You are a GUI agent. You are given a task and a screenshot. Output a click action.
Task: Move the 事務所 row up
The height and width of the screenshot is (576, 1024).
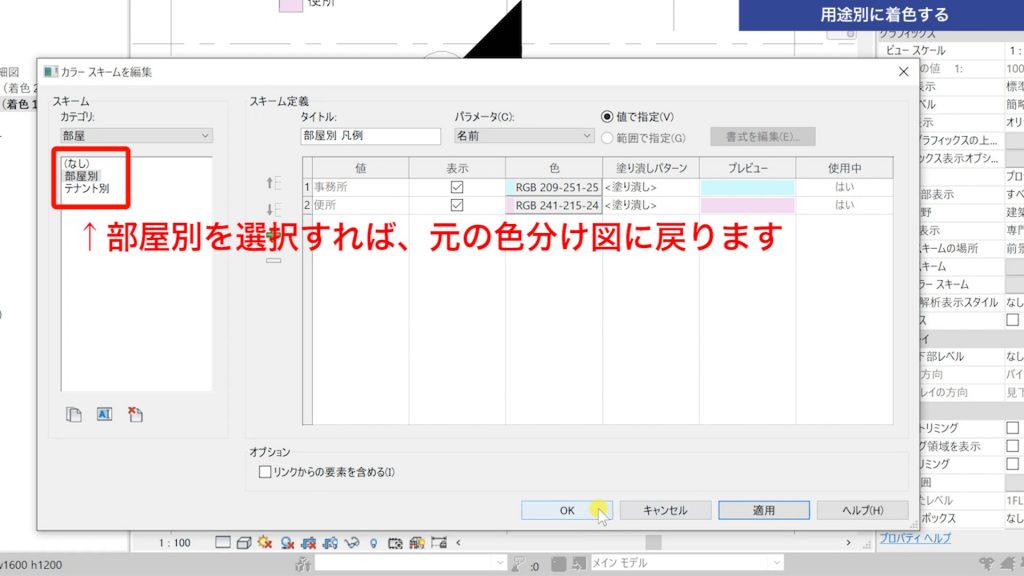click(x=271, y=183)
